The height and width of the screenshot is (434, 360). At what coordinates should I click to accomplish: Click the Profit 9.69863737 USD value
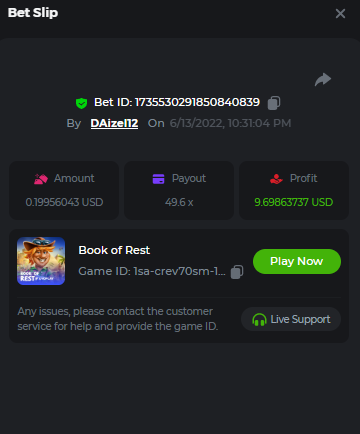pos(294,202)
